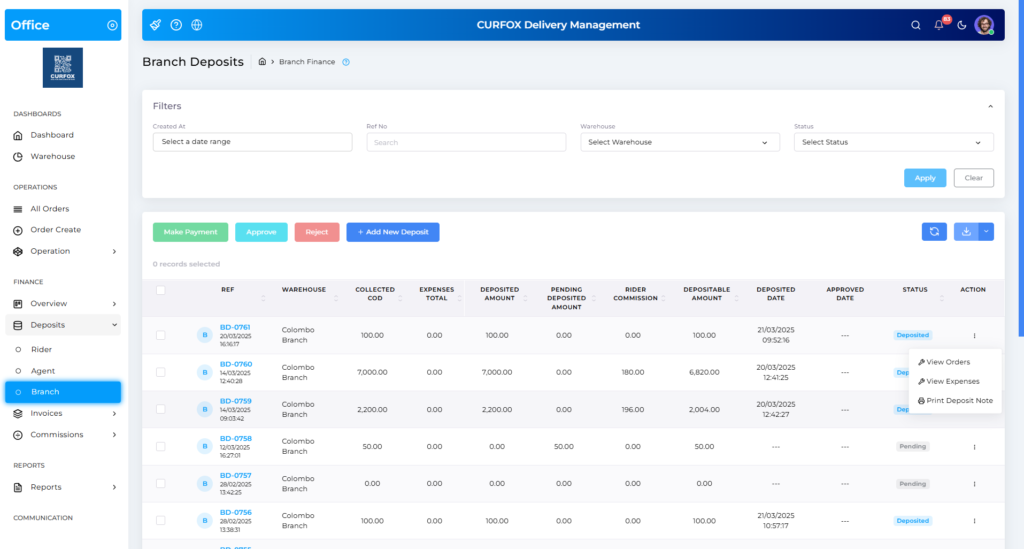Select the Rider radio item under Deposits
This screenshot has width=1024, height=549.
coord(18,350)
